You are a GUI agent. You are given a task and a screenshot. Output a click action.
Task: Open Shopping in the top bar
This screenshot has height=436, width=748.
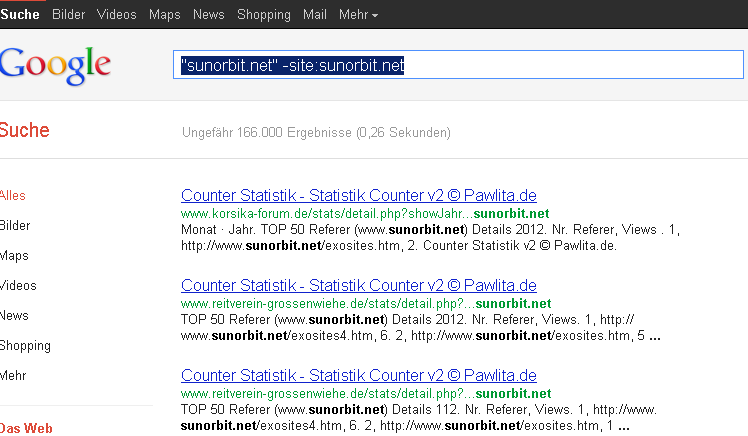[x=264, y=15]
